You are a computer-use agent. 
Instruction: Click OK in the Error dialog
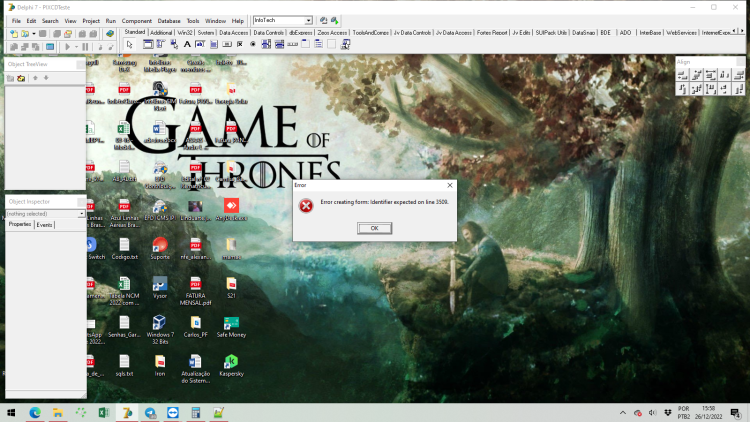pyautogui.click(x=375, y=228)
